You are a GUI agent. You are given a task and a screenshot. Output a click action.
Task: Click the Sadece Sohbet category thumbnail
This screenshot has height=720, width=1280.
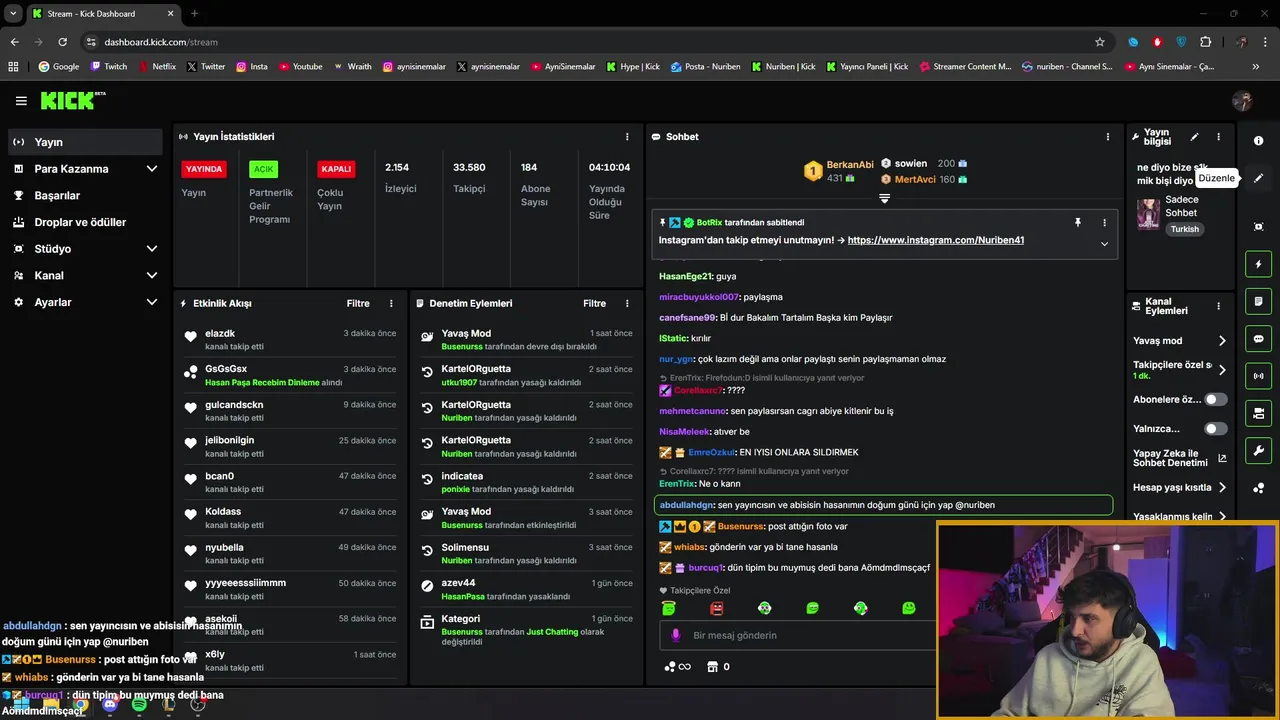point(1149,214)
